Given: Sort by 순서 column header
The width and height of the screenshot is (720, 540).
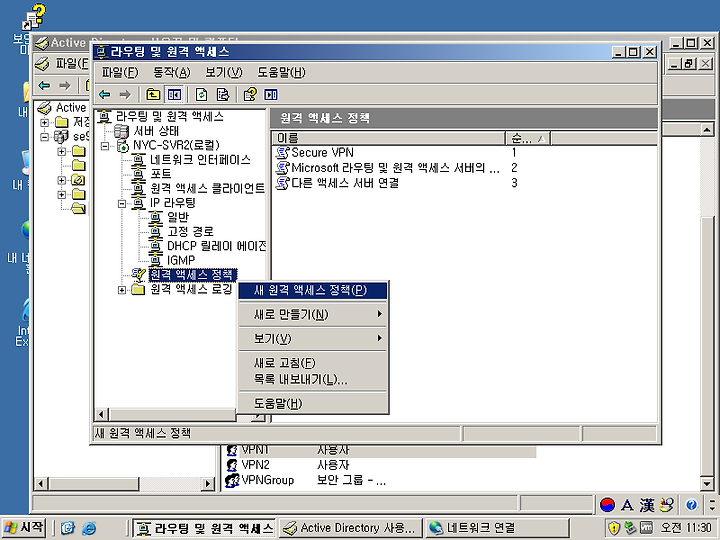Looking at the screenshot, I should 528,138.
